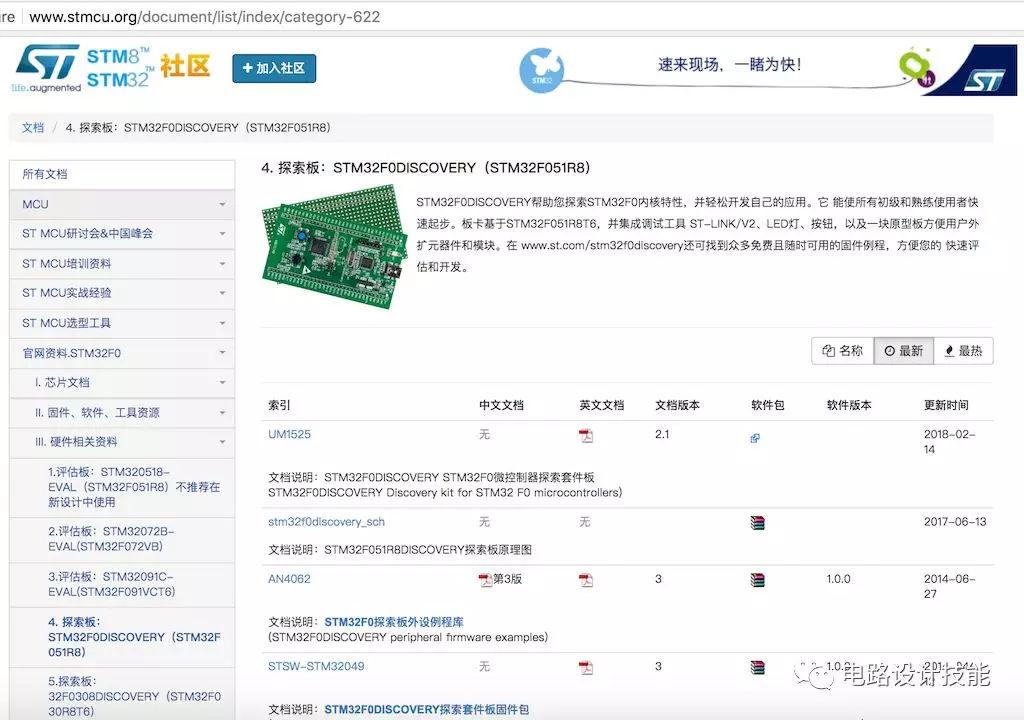Click UM1525 document version 2.1
Screen dimensions: 1024x720
[662, 434]
